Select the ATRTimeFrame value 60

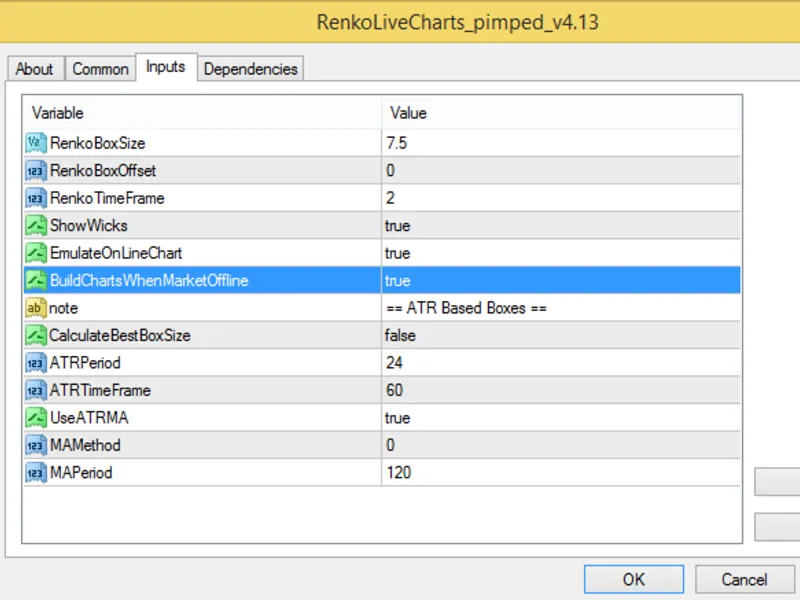point(561,390)
